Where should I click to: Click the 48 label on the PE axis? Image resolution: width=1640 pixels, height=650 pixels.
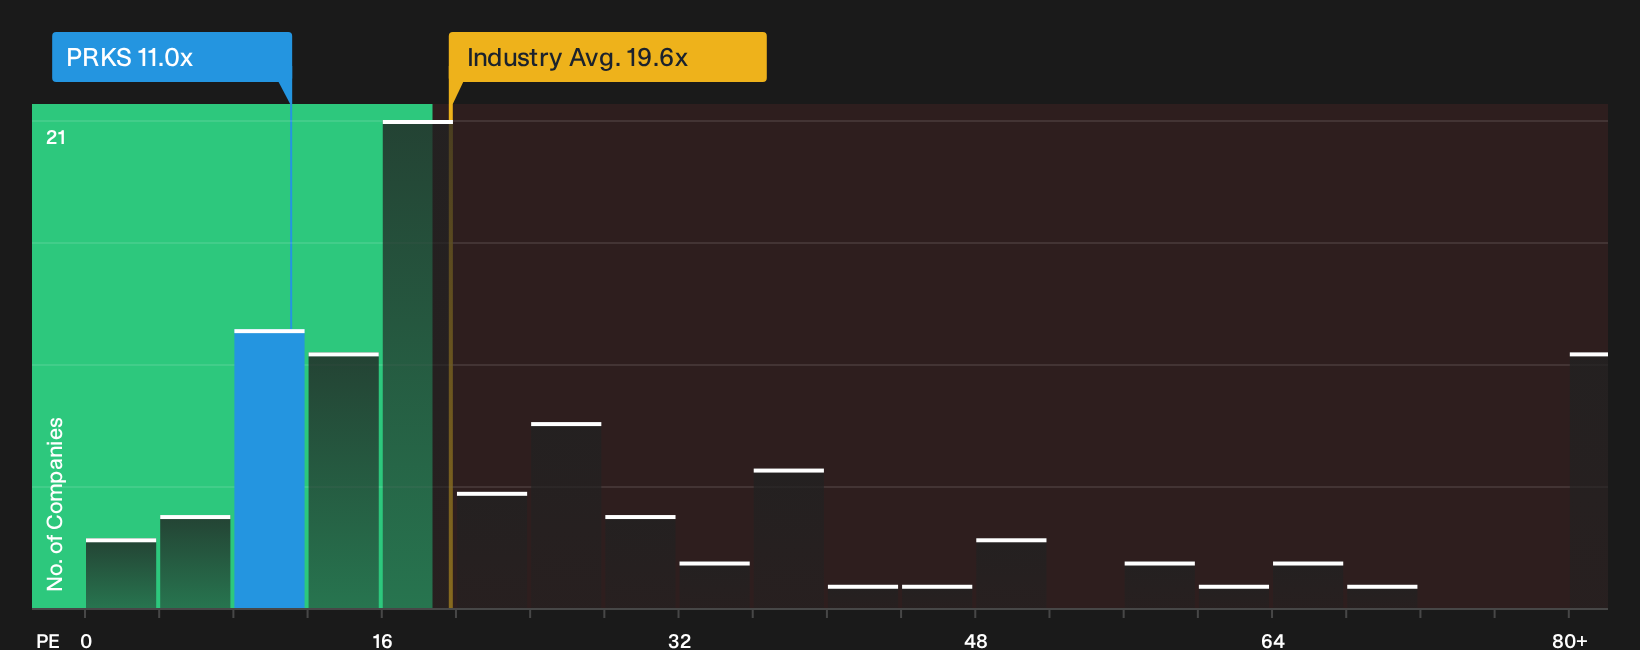coord(976,640)
